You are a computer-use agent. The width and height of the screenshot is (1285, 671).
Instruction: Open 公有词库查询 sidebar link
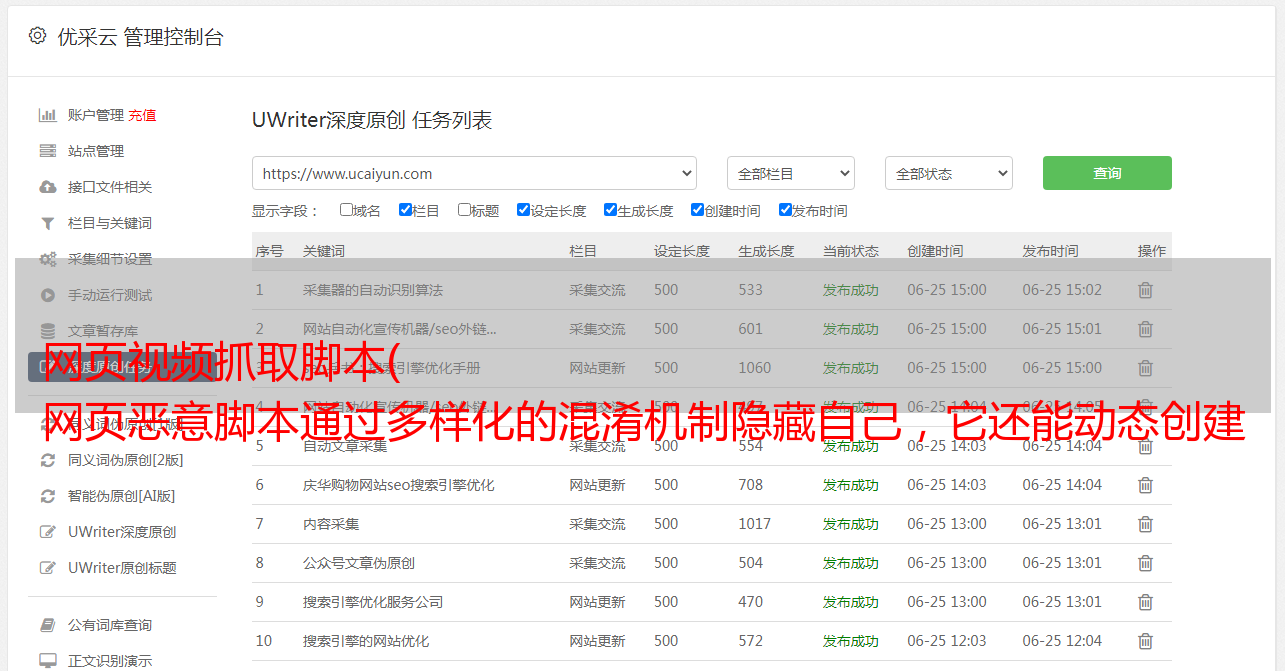[110, 625]
